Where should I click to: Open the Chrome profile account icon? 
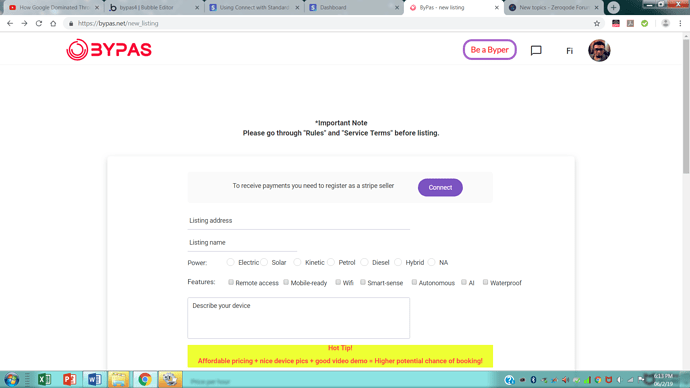coord(665,23)
